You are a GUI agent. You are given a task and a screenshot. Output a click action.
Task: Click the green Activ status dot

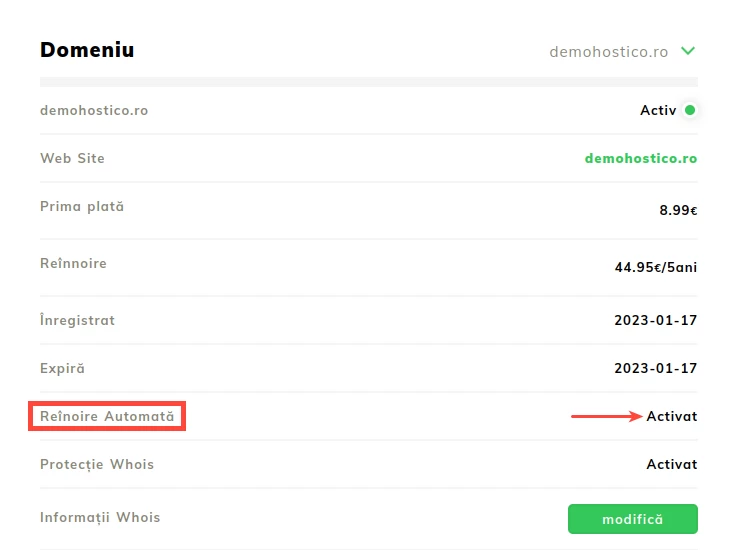[690, 110]
